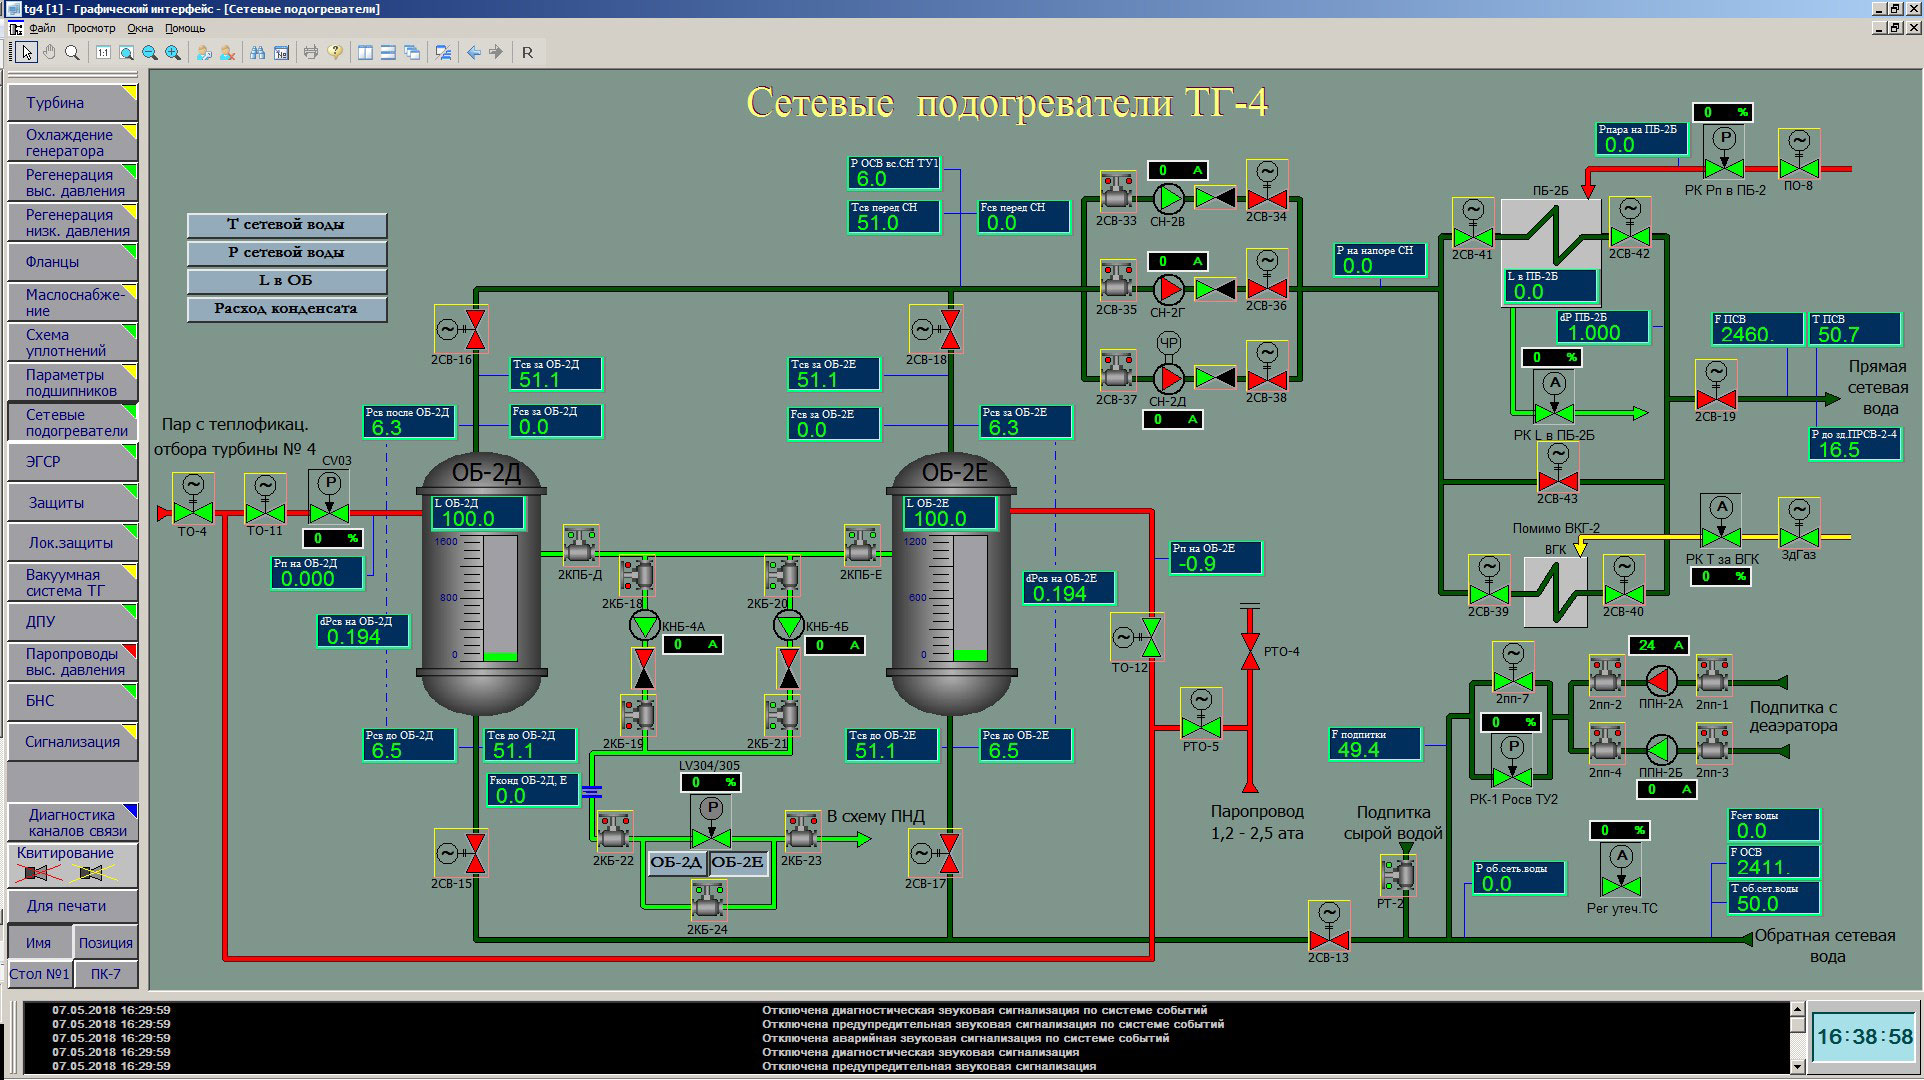Toggle the Имя label mode button
This screenshot has width=1924, height=1080.
click(39, 943)
